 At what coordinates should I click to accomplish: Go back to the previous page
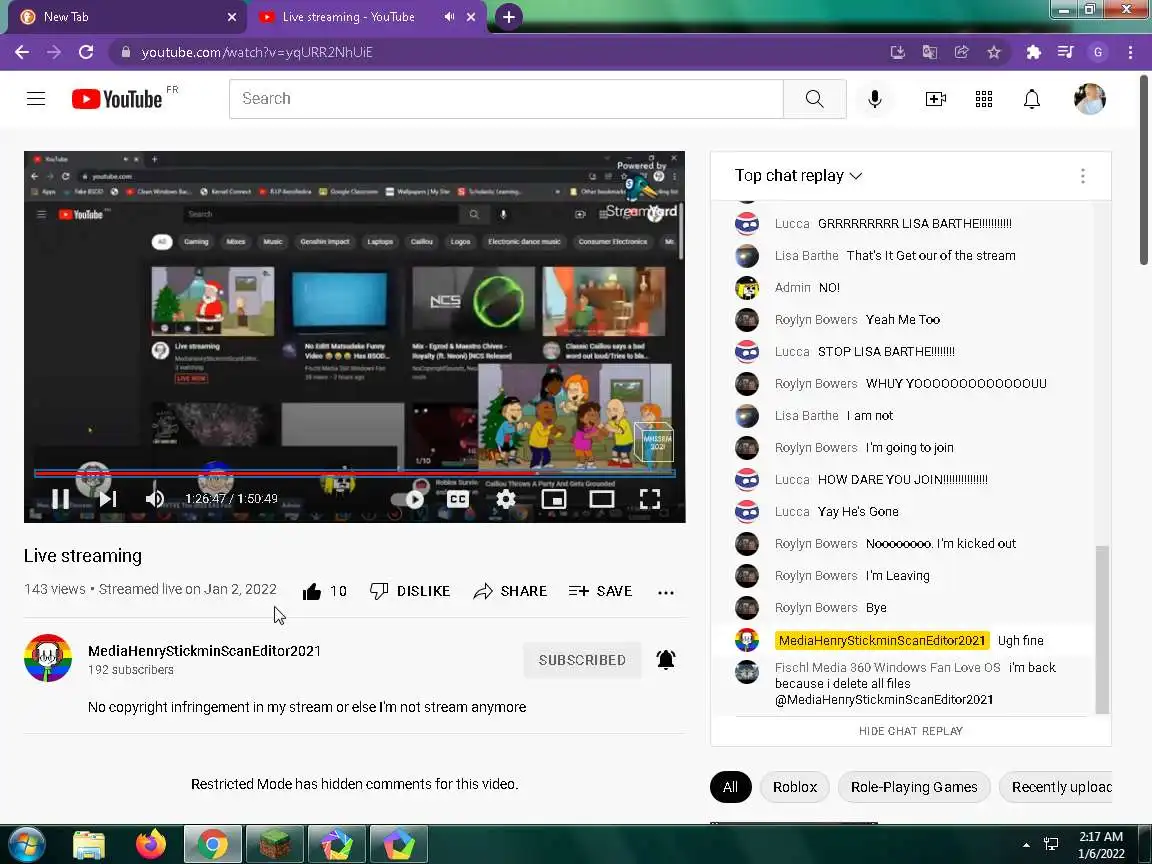pos(22,52)
